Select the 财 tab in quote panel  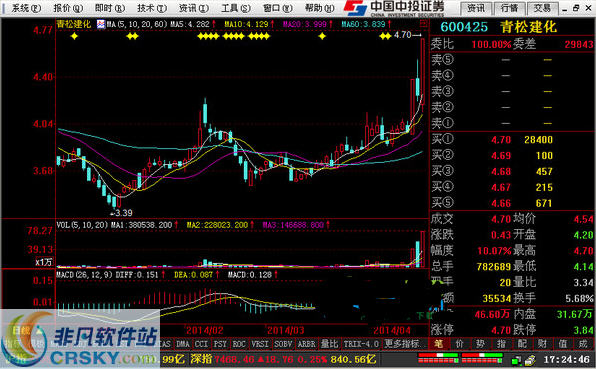point(542,344)
